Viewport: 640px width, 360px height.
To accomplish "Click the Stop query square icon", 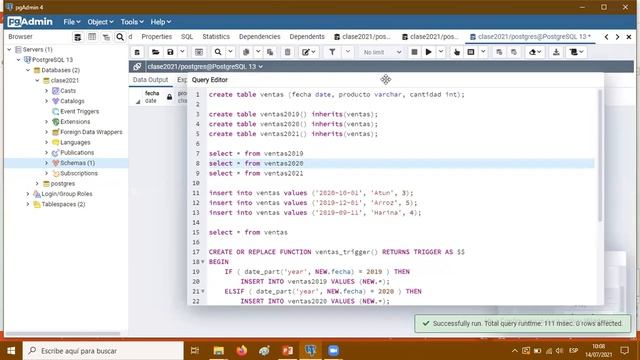I will click(x=414, y=52).
